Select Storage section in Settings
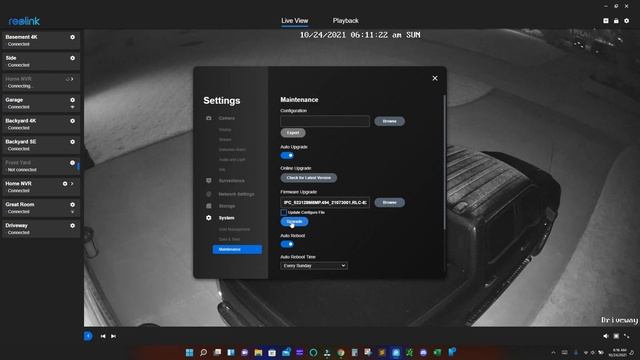 [227, 206]
